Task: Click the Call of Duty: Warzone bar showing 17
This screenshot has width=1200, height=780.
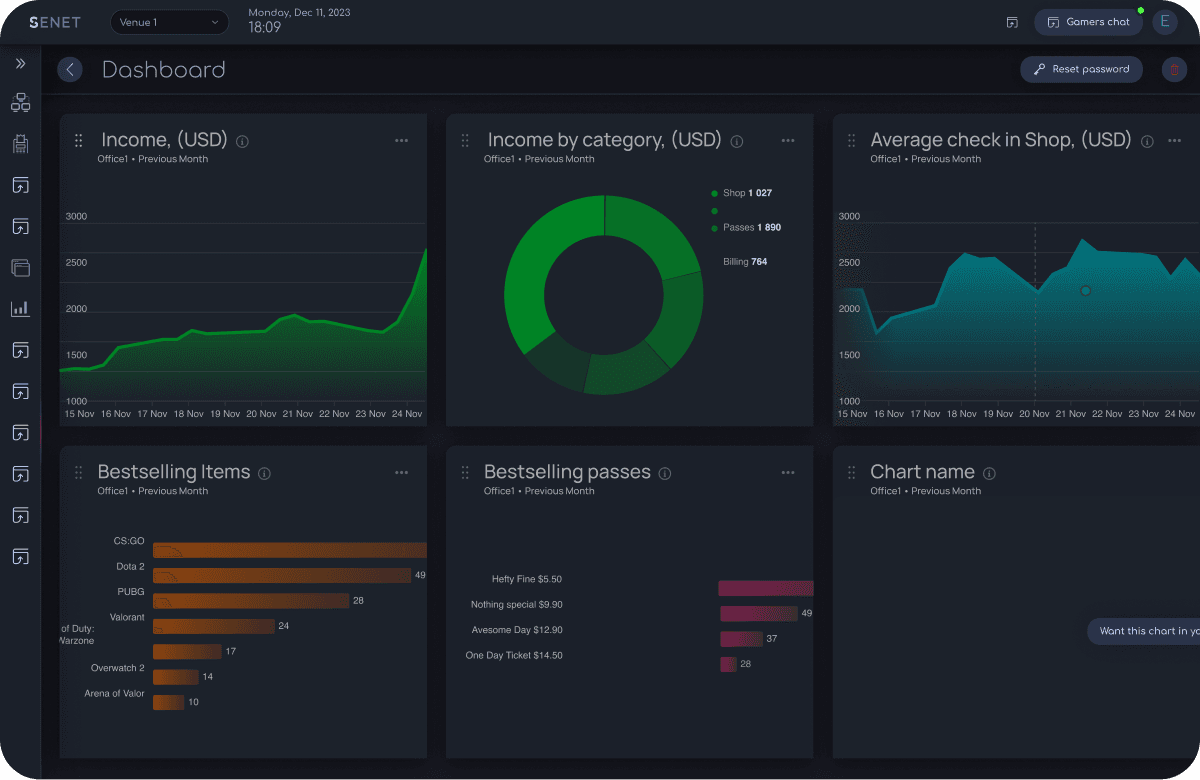Action: (x=187, y=651)
